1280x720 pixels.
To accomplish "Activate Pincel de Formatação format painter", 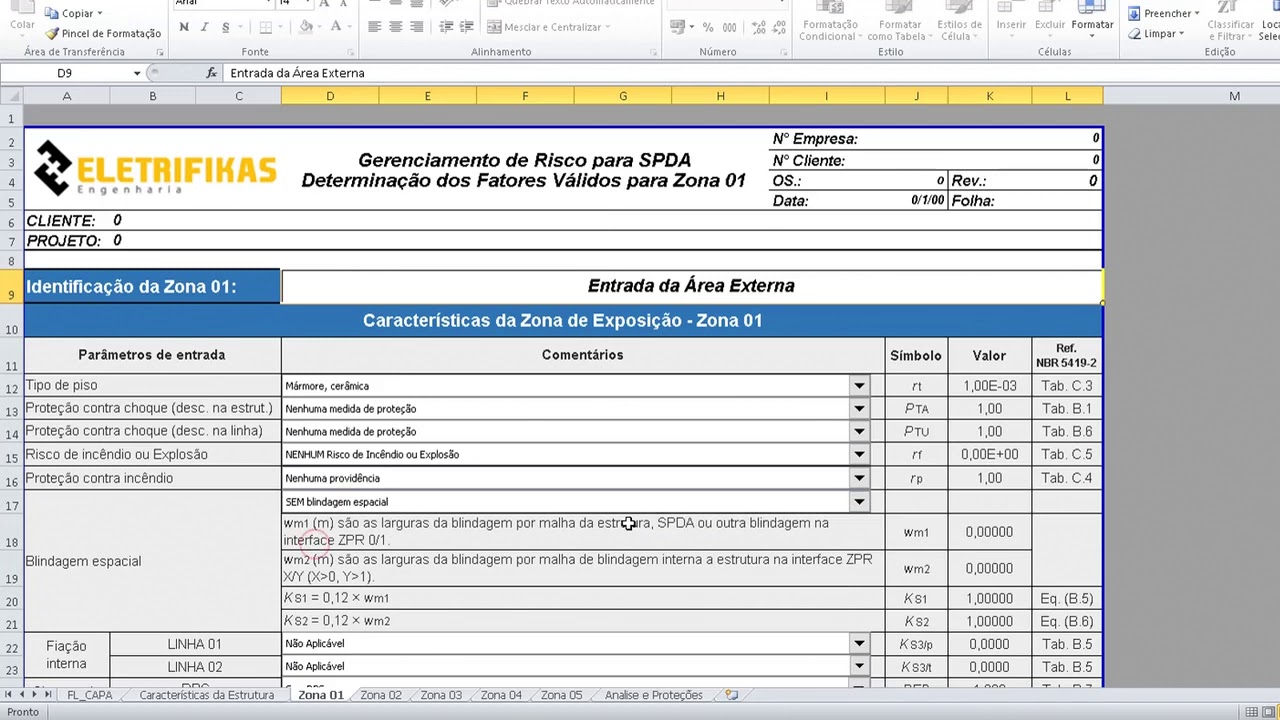I will click(103, 33).
